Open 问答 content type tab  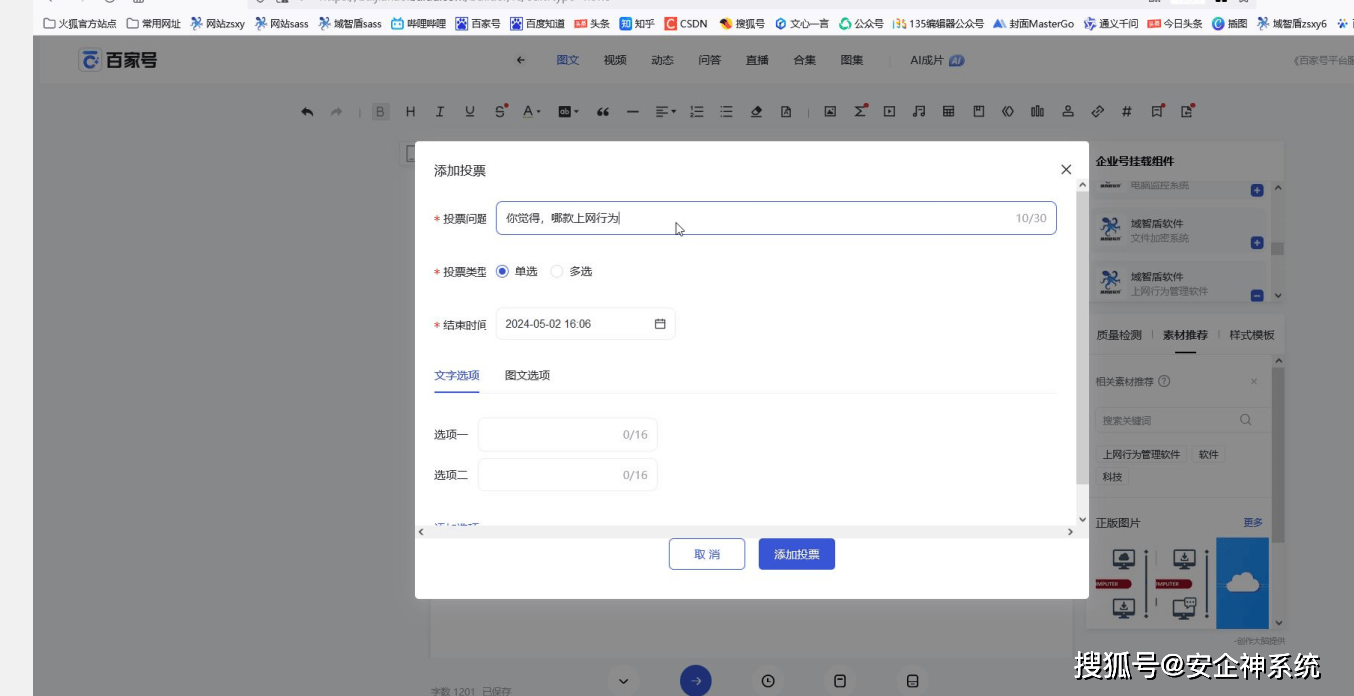(710, 60)
